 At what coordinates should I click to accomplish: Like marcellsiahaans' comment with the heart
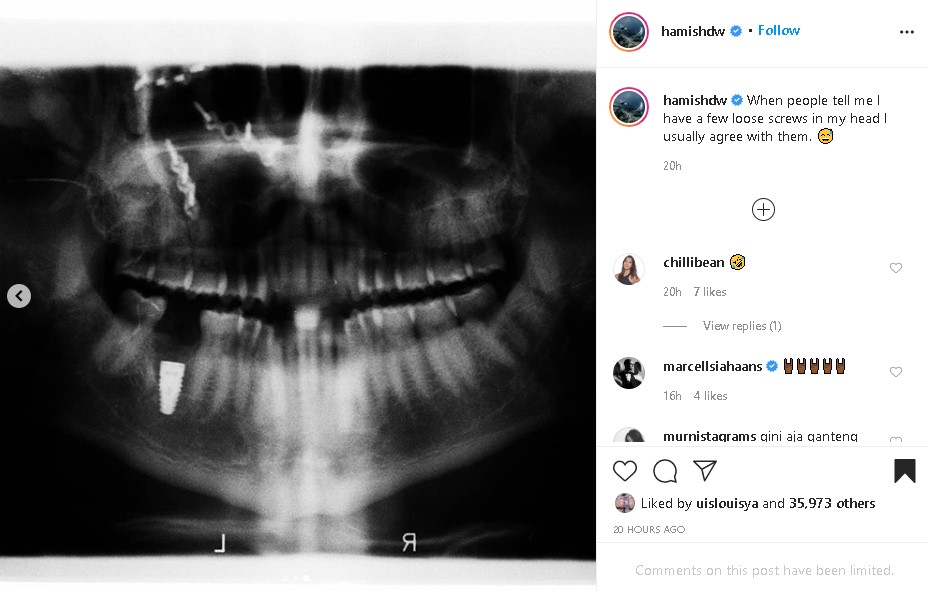pyautogui.click(x=895, y=372)
